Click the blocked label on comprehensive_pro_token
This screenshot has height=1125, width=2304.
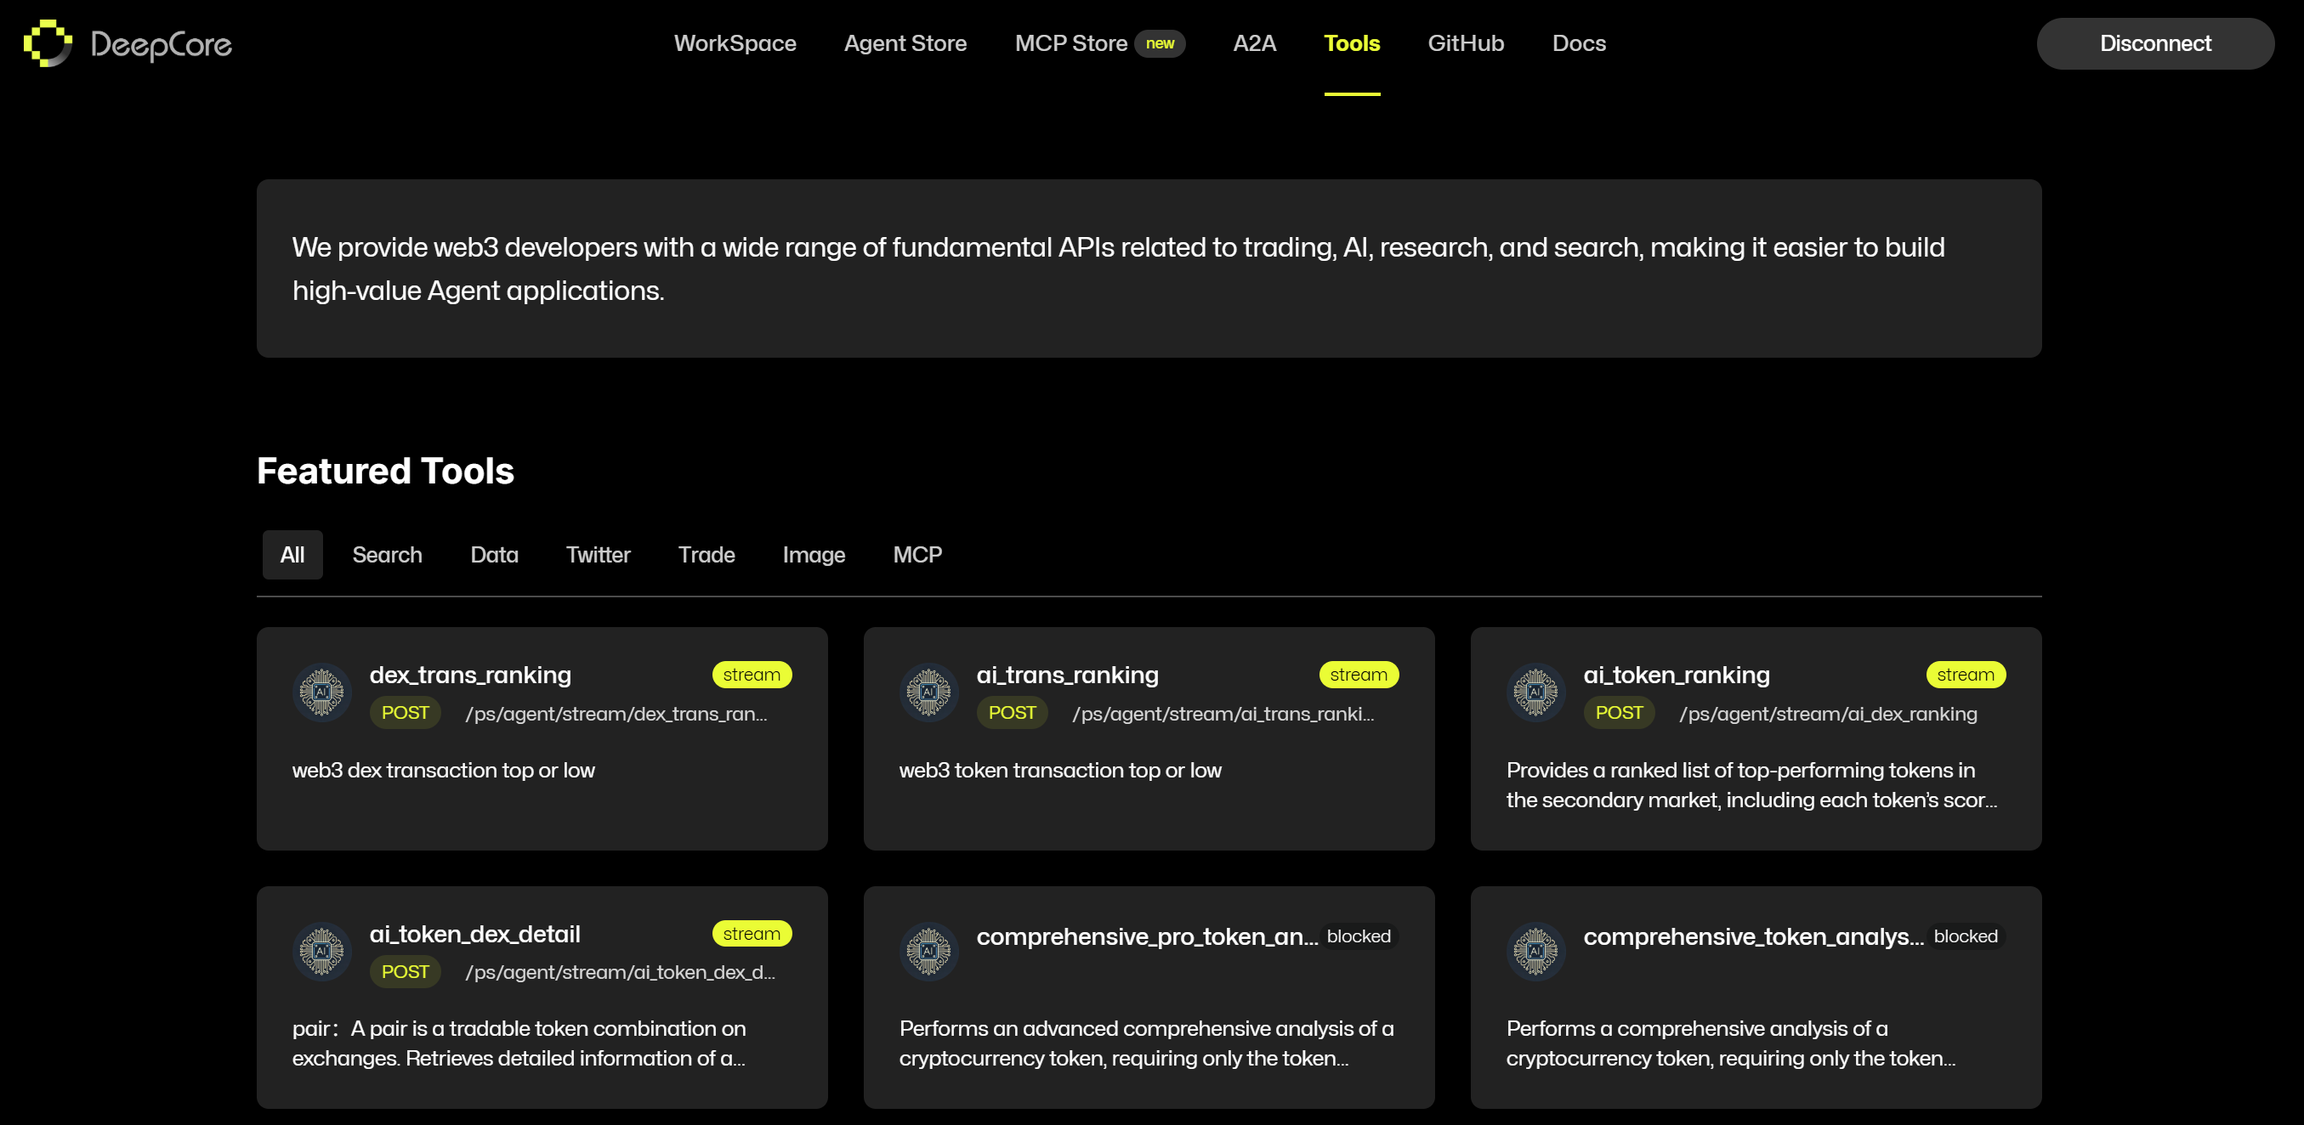(x=1358, y=937)
